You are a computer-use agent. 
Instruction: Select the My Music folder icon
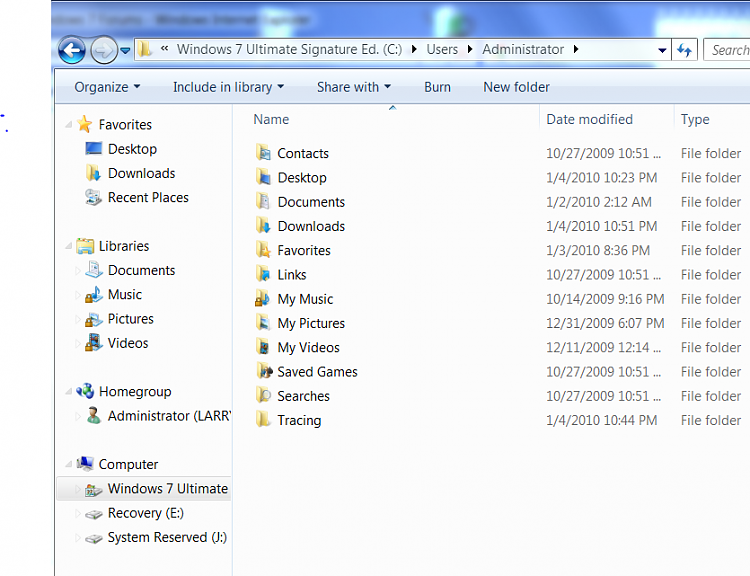263,299
